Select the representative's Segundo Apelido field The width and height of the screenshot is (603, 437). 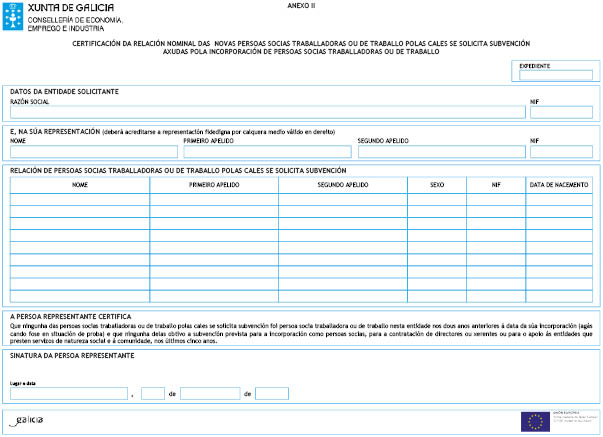point(440,152)
